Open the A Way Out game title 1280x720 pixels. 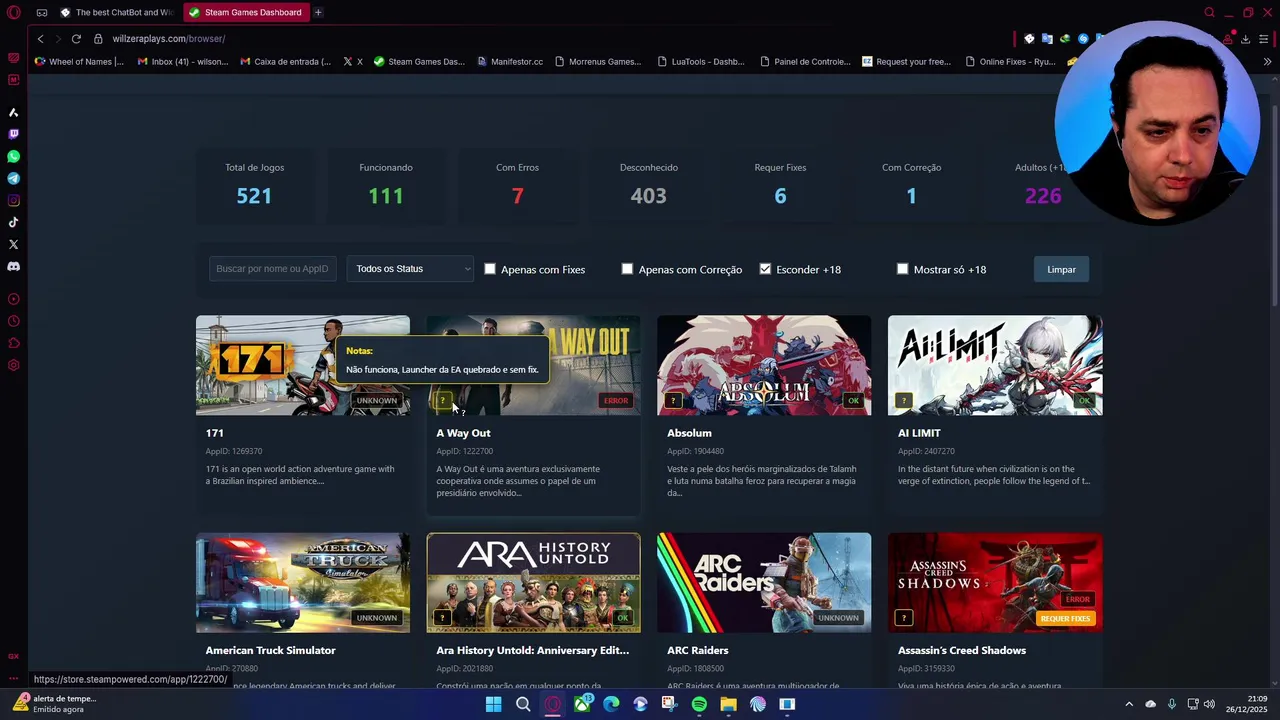coord(463,433)
